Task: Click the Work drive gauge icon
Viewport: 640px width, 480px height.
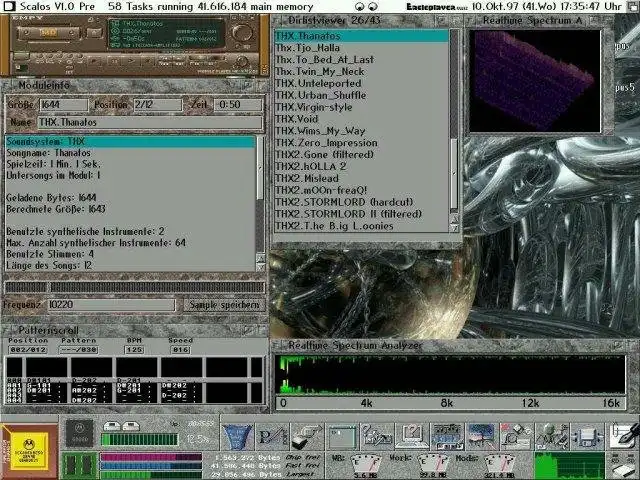Action: coord(431,464)
